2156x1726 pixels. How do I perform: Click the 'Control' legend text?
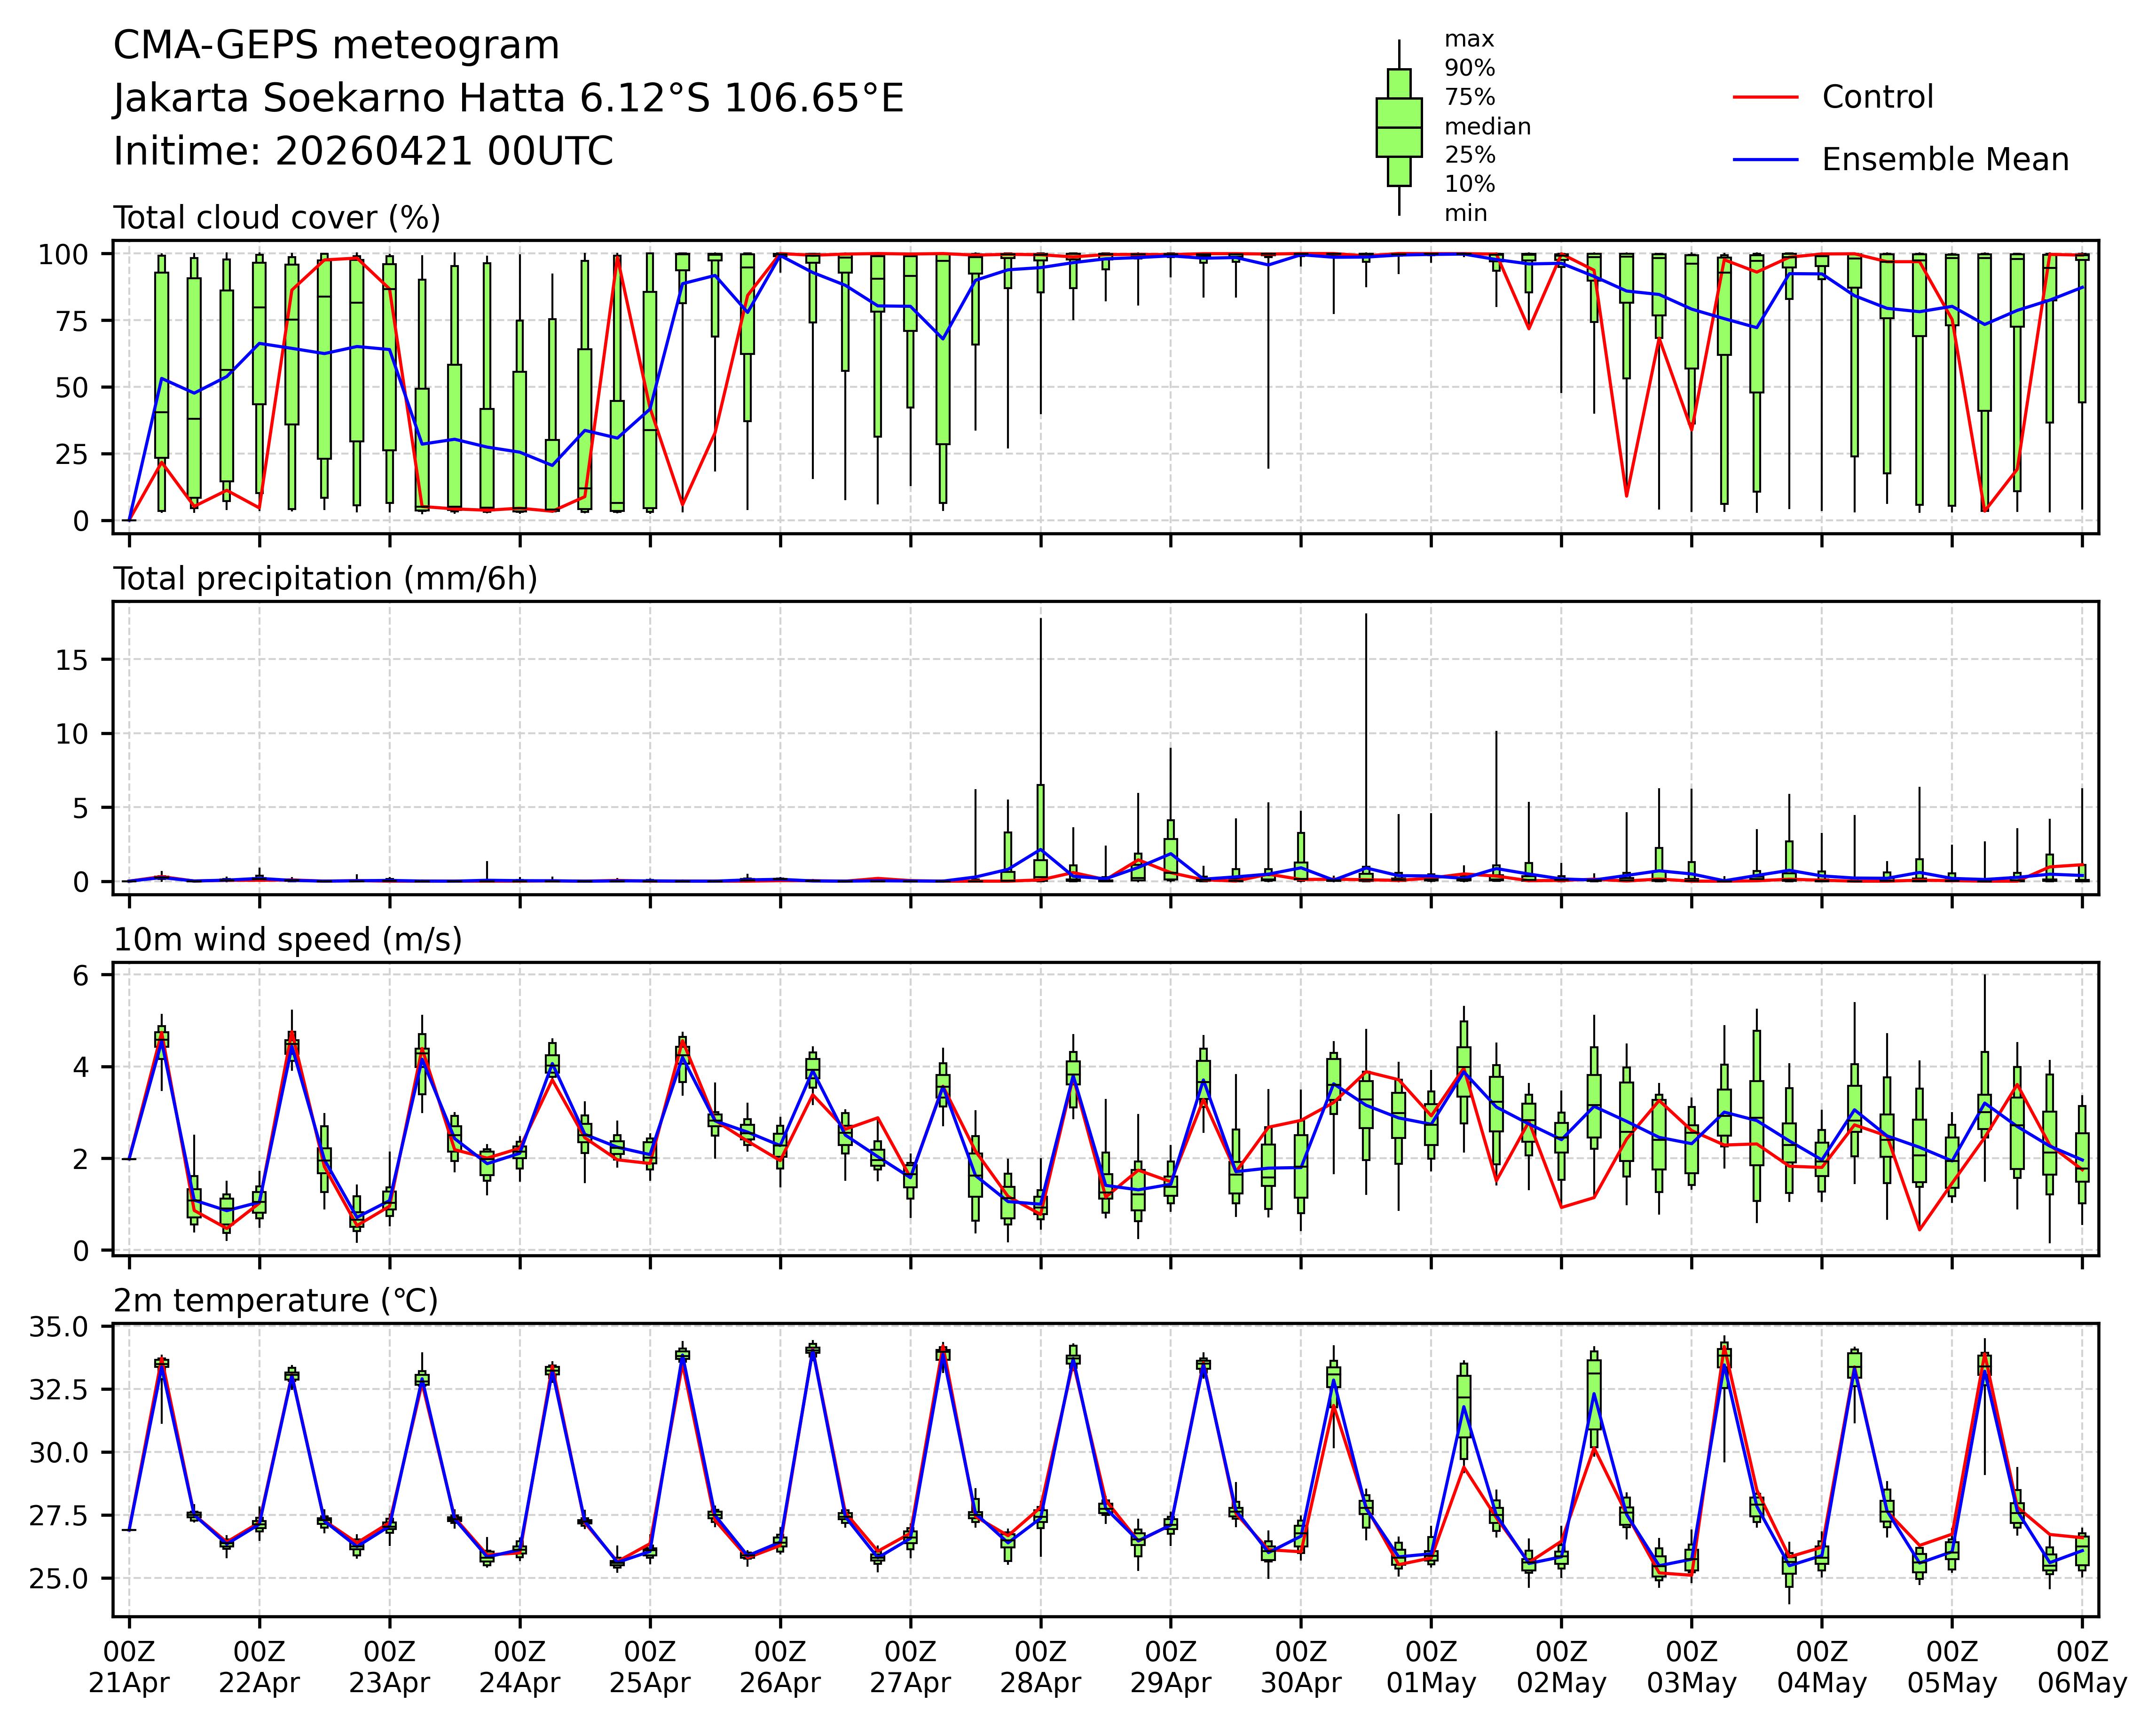click(1877, 97)
